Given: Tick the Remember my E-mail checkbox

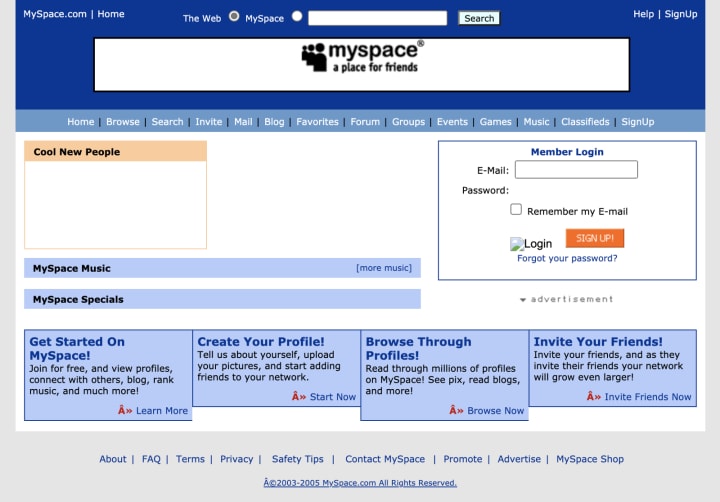Looking at the screenshot, I should point(516,209).
